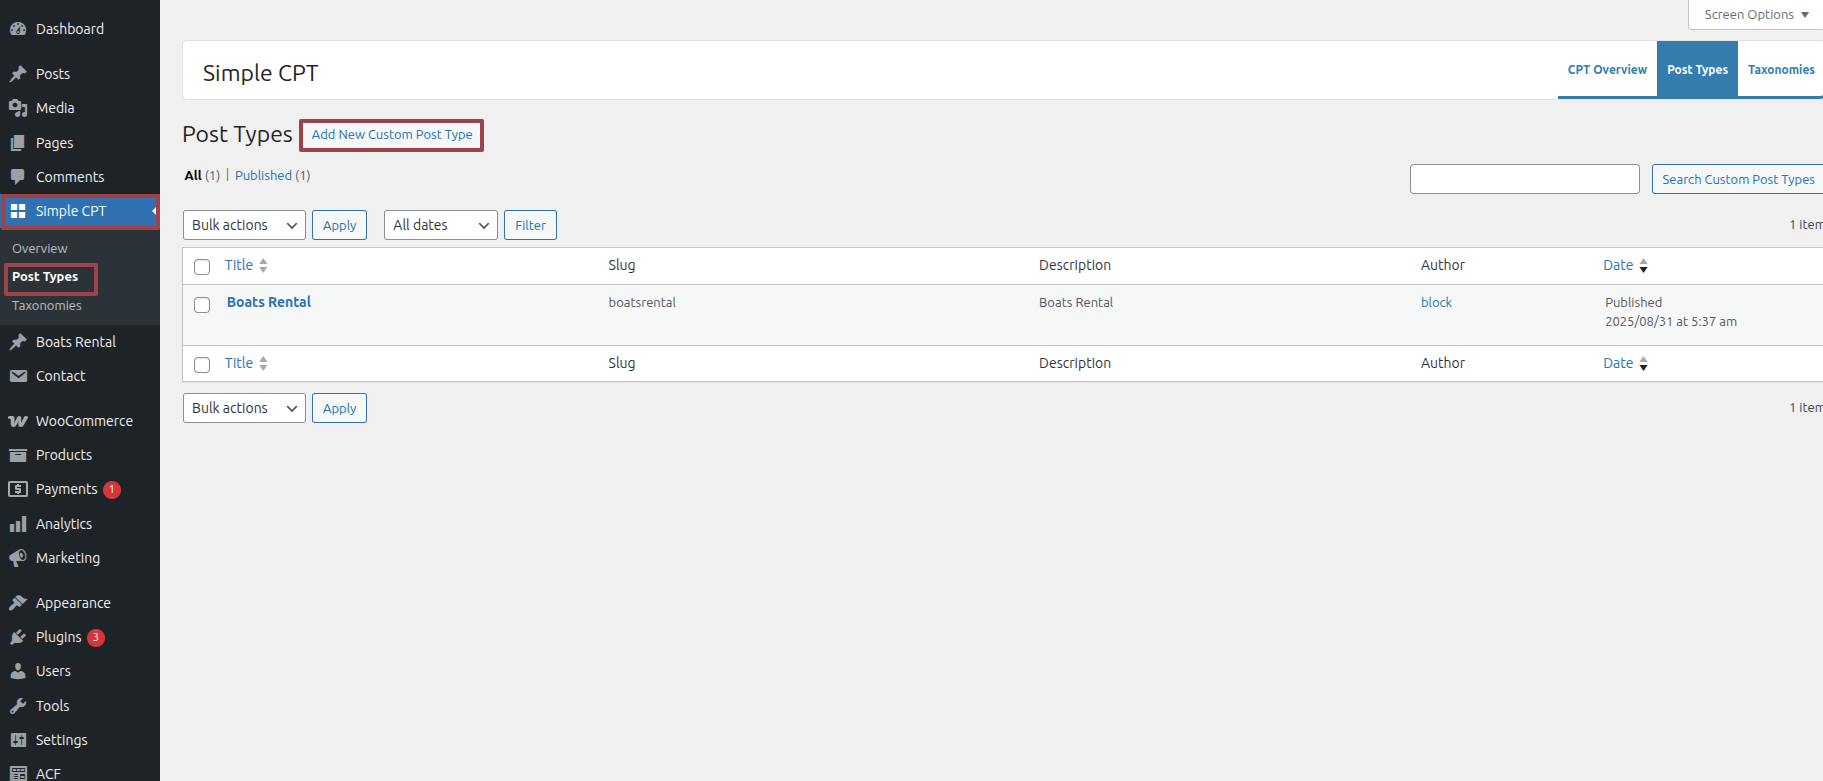The image size is (1823, 781).
Task: Open the Boats Rental post type link
Action: coord(269,302)
